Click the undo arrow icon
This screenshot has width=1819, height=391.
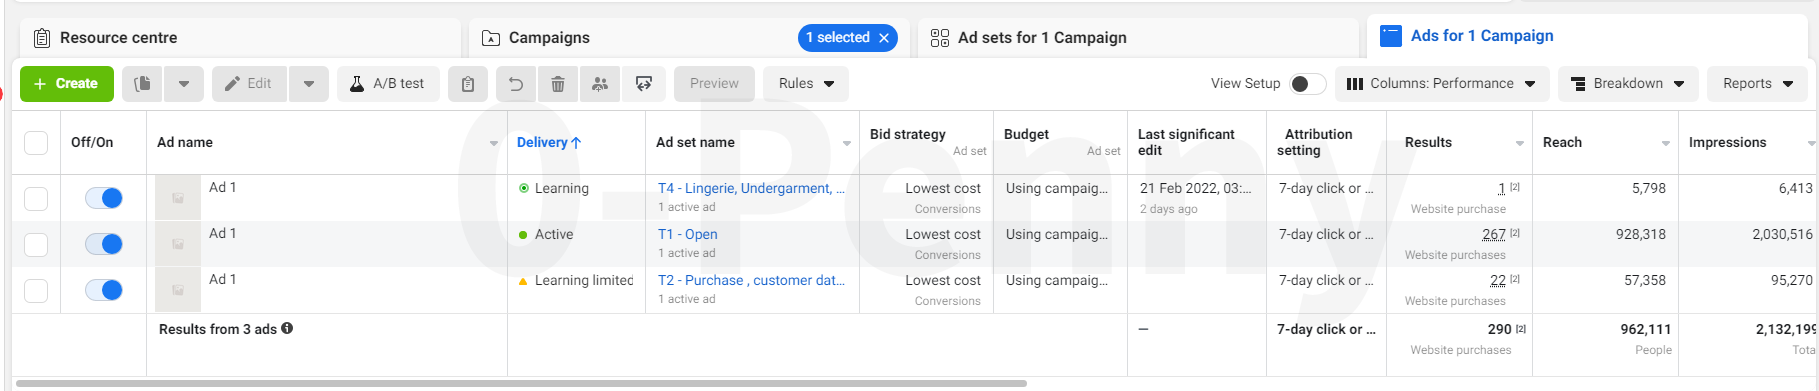pyautogui.click(x=516, y=84)
